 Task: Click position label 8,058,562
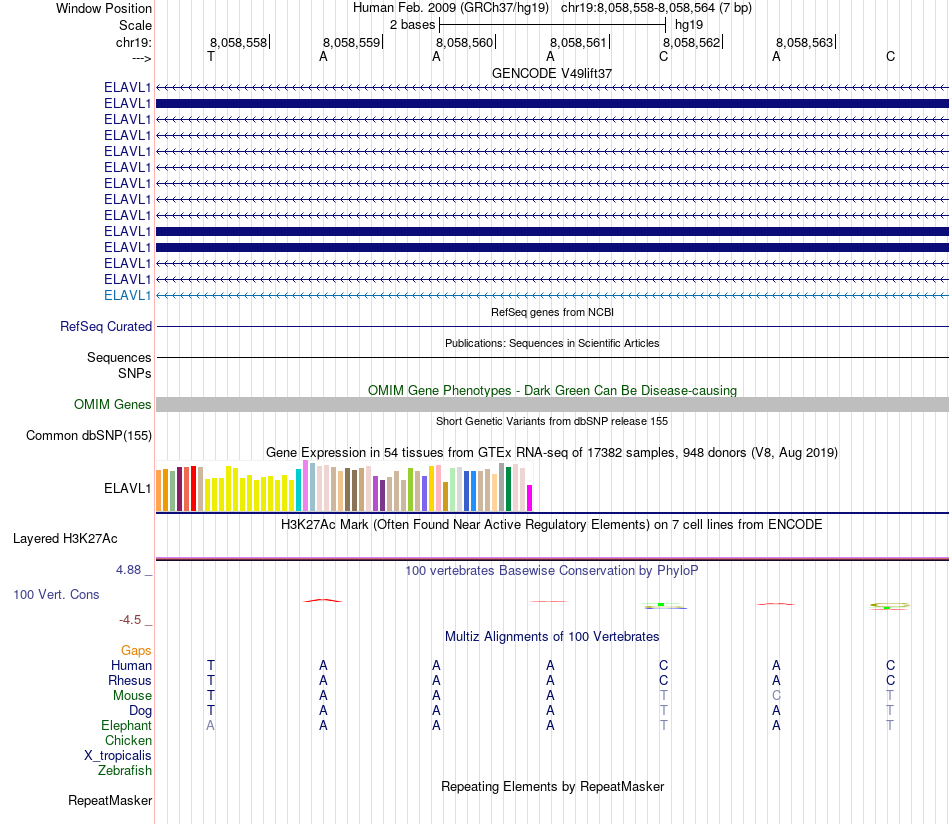click(691, 42)
